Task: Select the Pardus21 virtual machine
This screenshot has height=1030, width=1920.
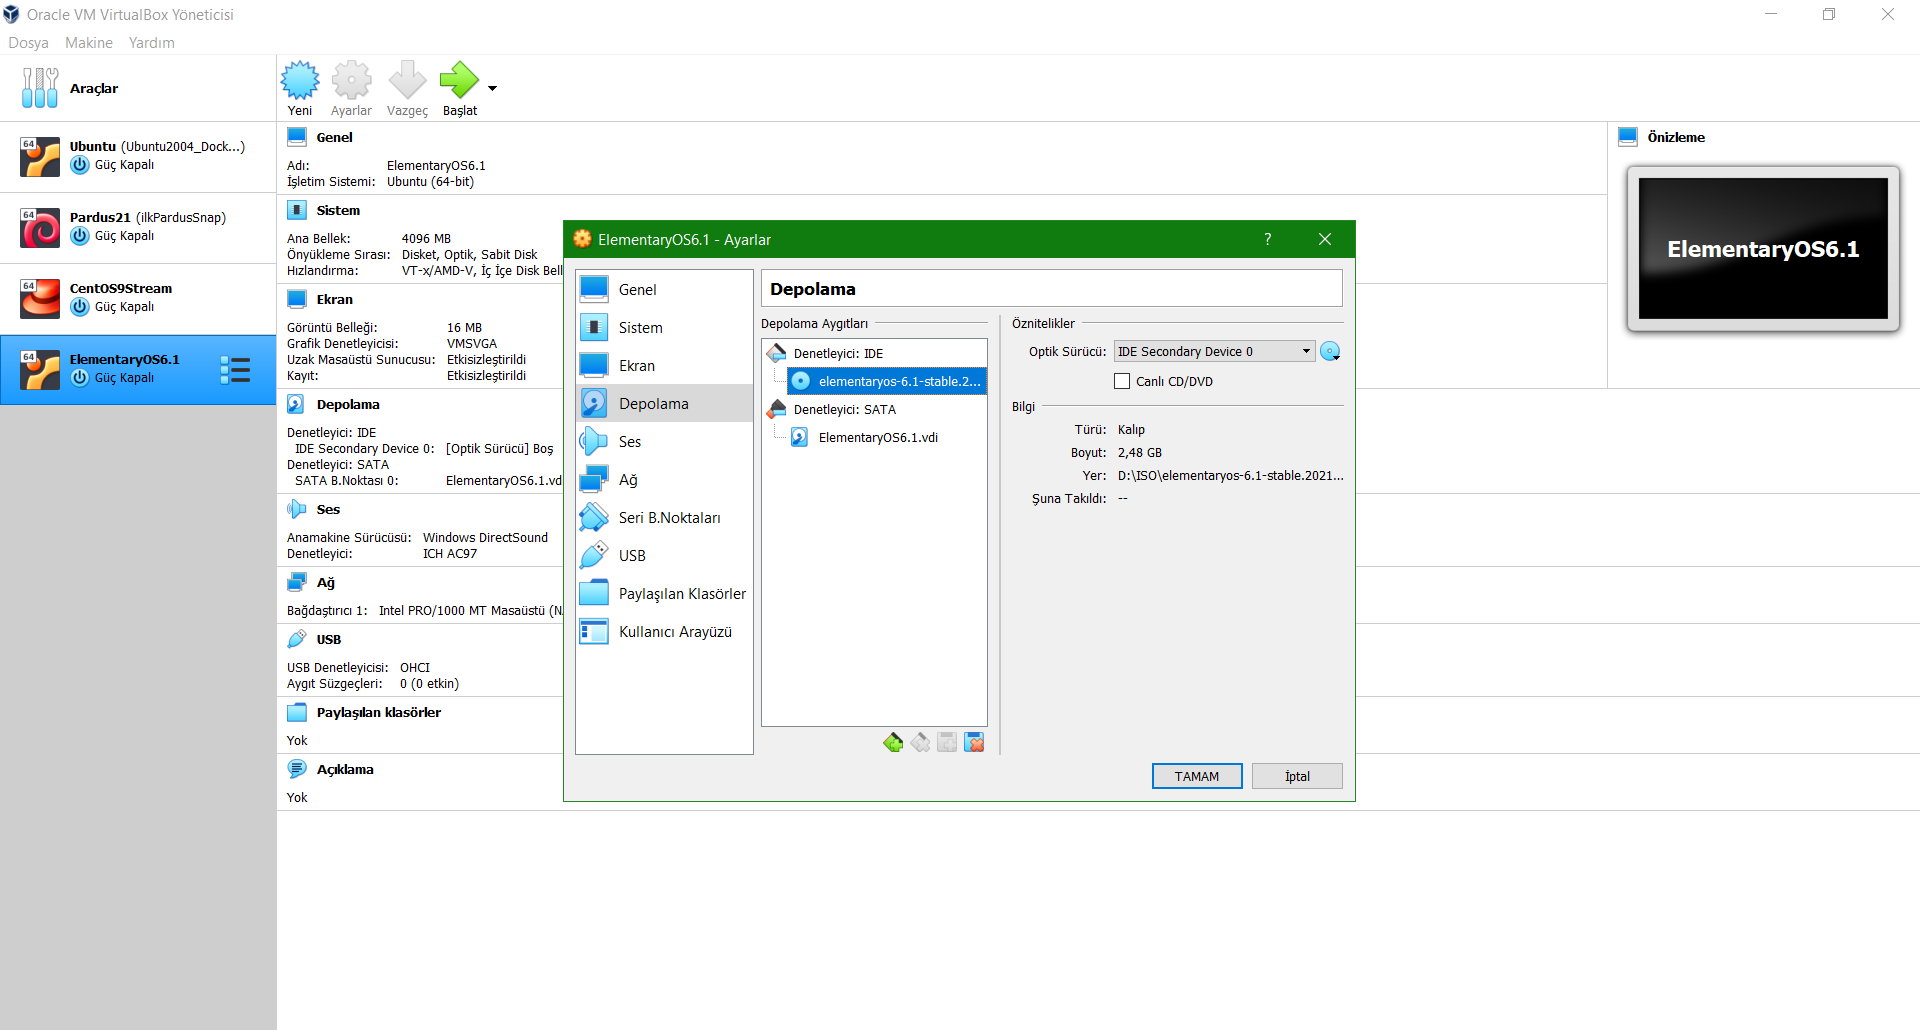Action: [138, 227]
